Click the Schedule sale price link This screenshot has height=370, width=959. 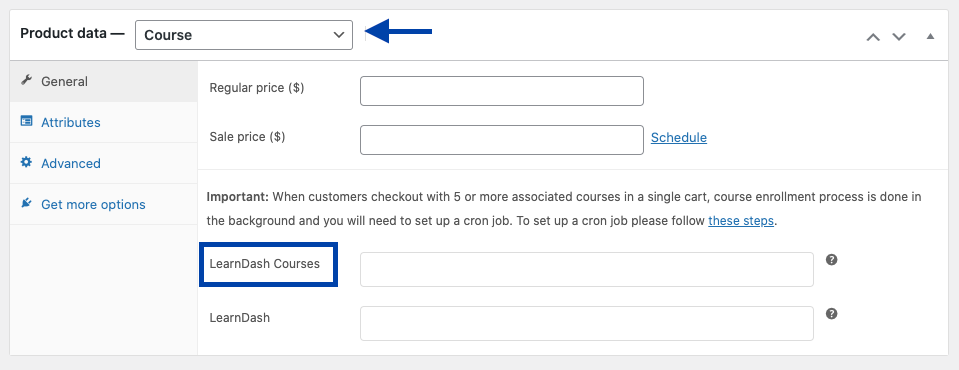(x=678, y=138)
